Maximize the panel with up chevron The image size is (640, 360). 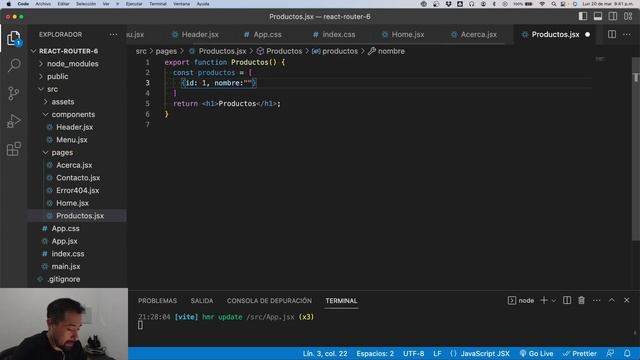(611, 300)
